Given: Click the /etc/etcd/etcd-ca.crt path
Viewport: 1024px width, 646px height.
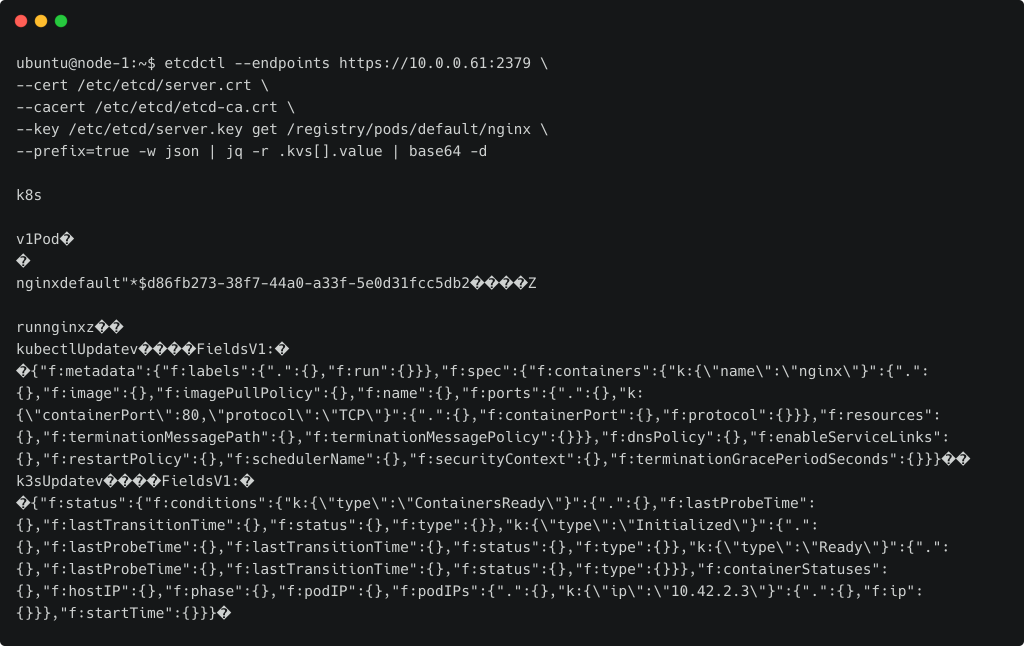Looking at the screenshot, I should pos(186,107).
